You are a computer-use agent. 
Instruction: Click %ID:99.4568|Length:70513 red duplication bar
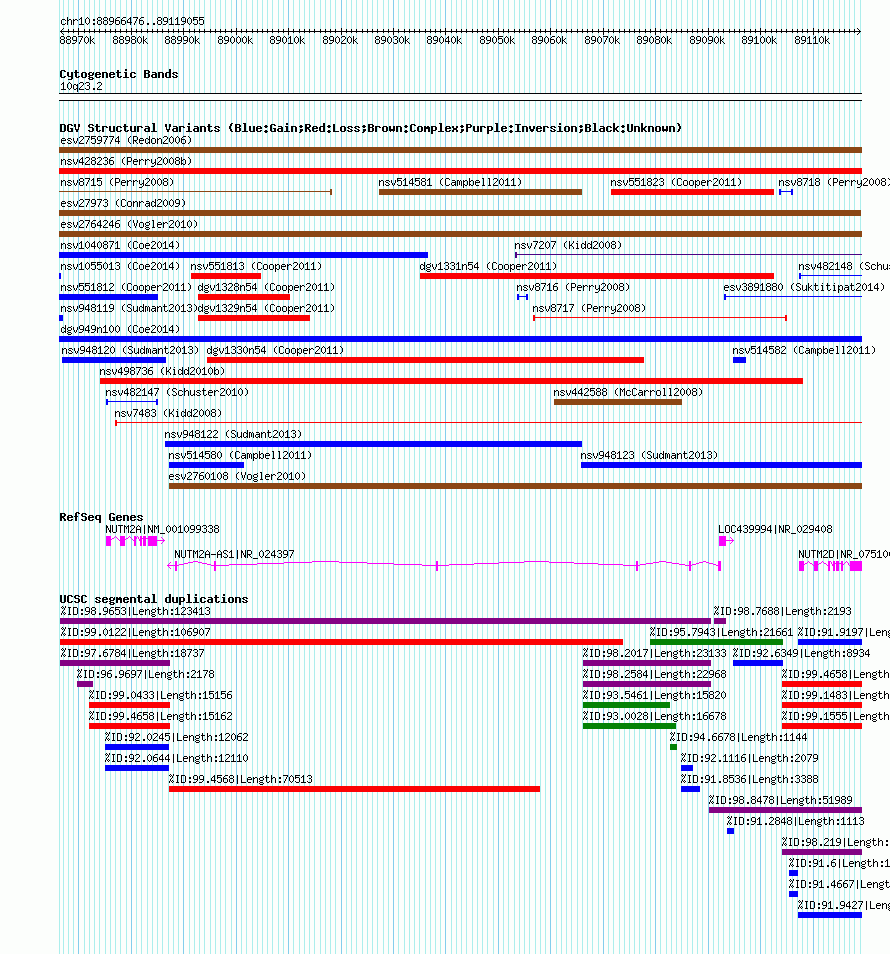(354, 789)
